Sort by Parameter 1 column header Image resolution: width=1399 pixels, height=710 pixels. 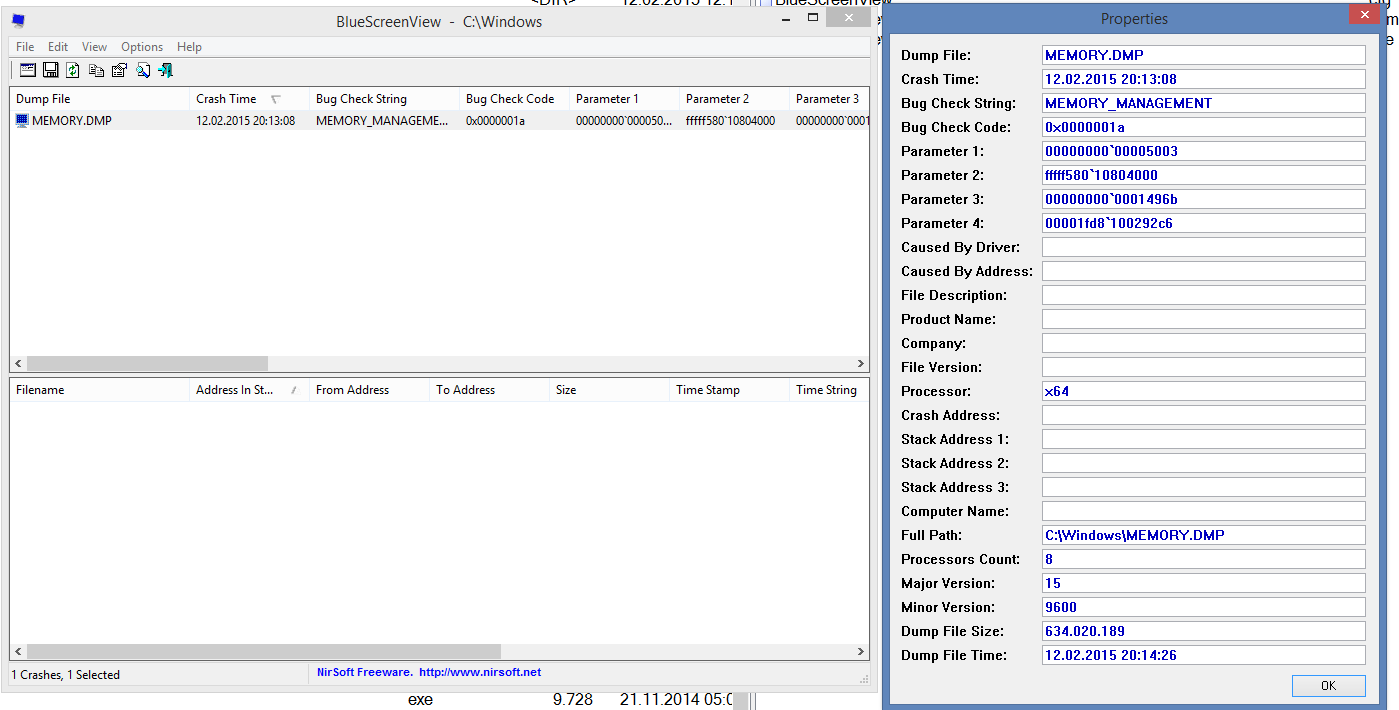[624, 99]
